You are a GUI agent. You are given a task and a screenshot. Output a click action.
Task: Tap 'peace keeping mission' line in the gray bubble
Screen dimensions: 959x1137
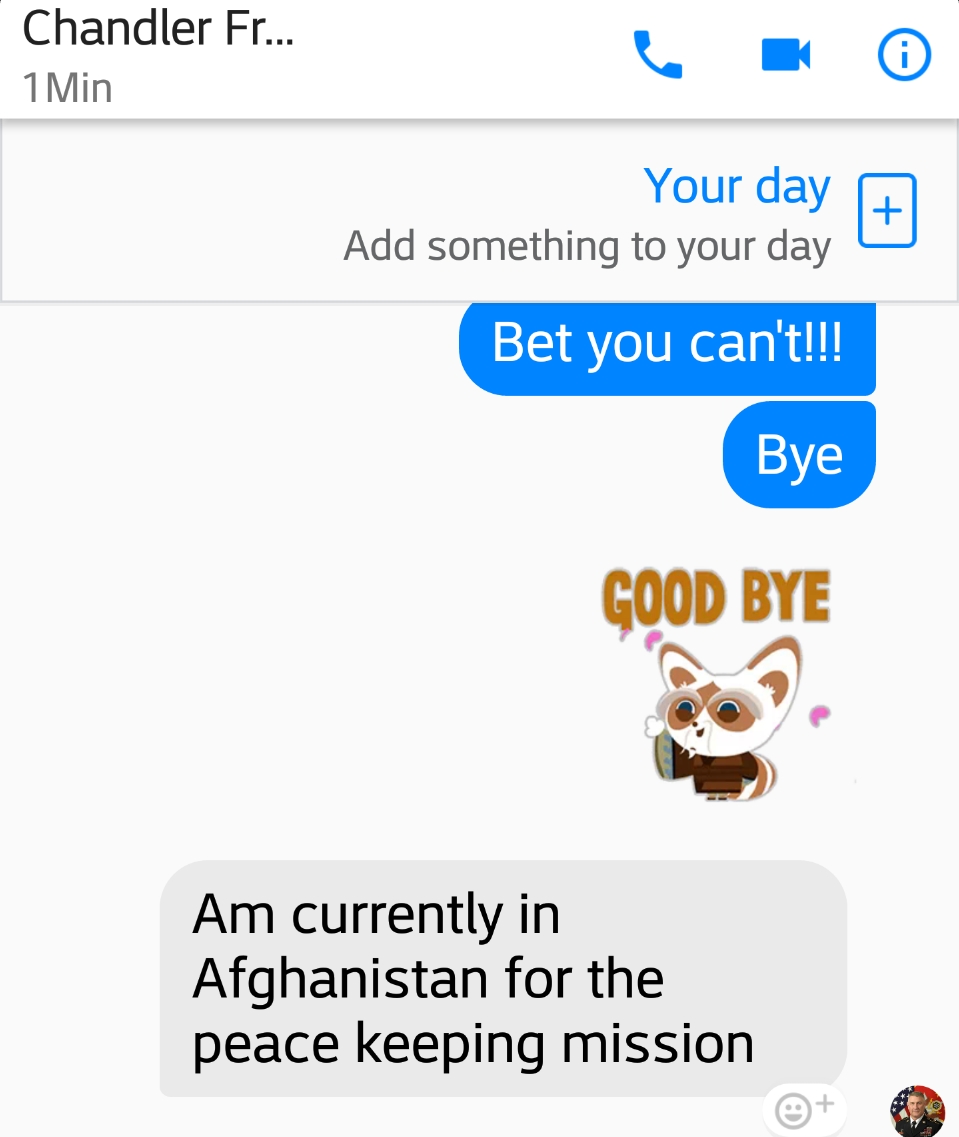473,1044
